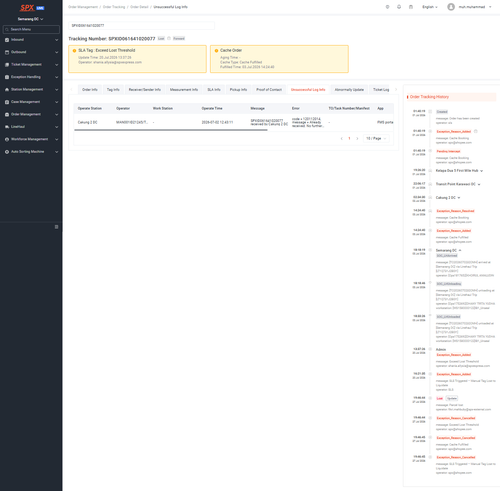
Task: Click the Linehaul truck icon
Action: click(7, 127)
